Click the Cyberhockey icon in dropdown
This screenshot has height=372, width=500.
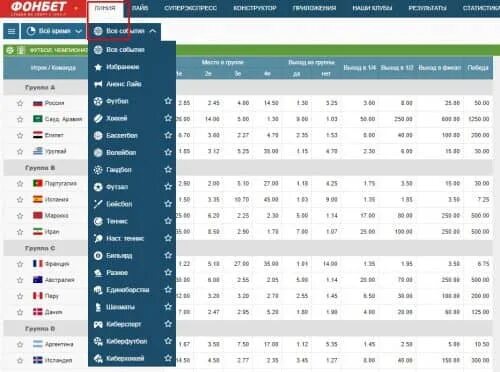pyautogui.click(x=98, y=359)
